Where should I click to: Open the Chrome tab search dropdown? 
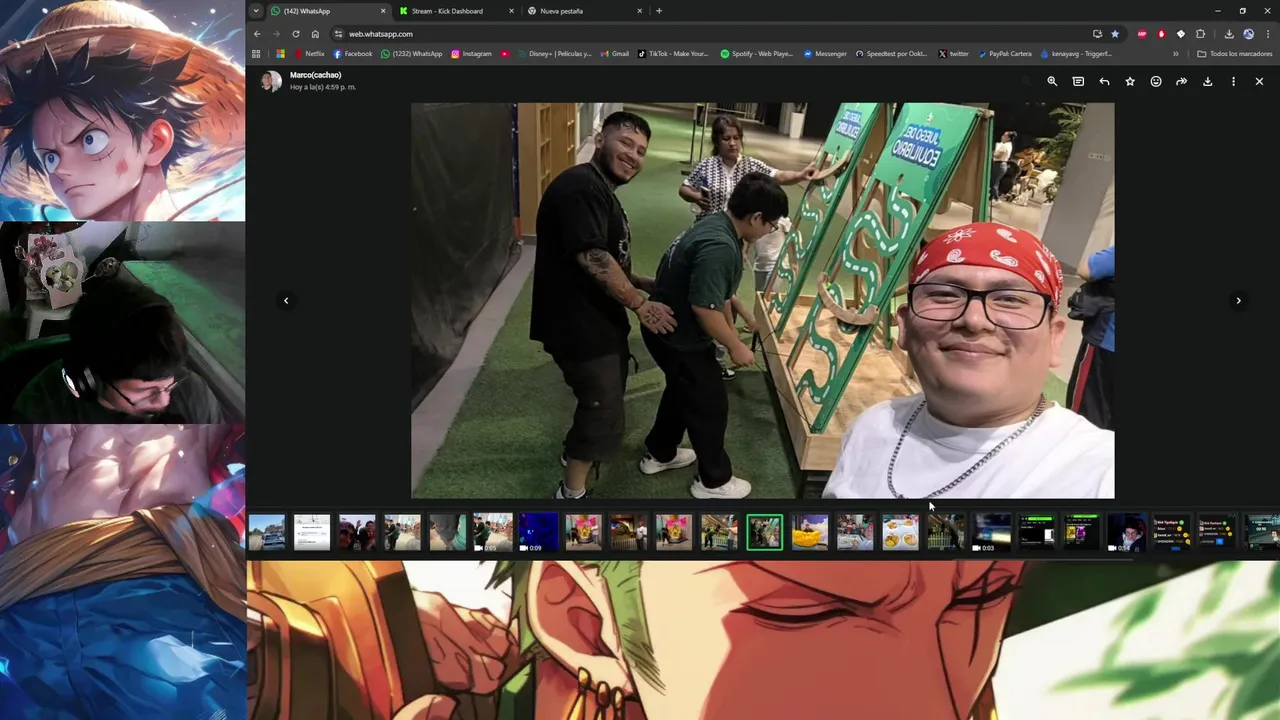tap(256, 11)
